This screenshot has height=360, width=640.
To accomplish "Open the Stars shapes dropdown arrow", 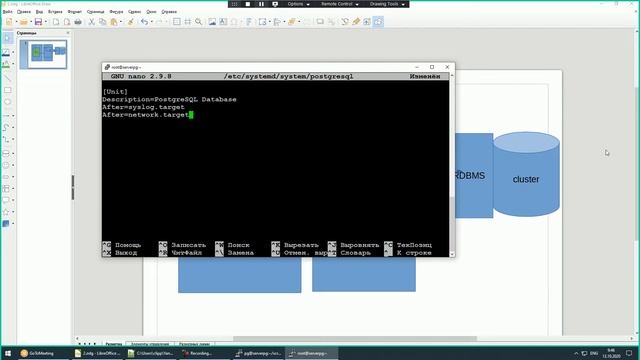I will pos(13,212).
